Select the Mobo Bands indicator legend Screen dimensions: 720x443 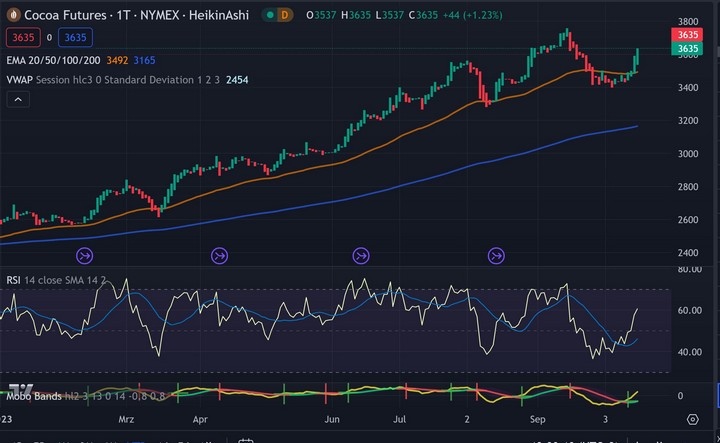[85, 396]
